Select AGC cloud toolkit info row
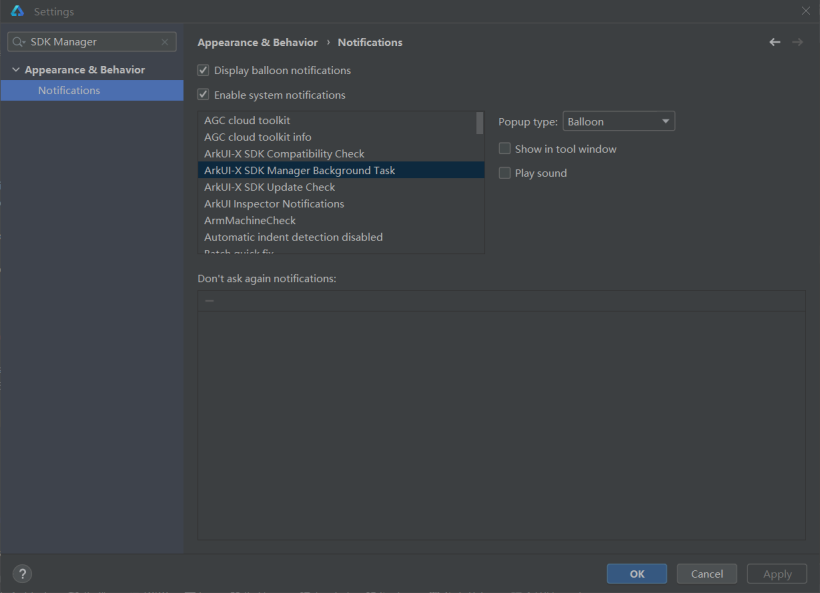The image size is (820, 593). coord(337,137)
